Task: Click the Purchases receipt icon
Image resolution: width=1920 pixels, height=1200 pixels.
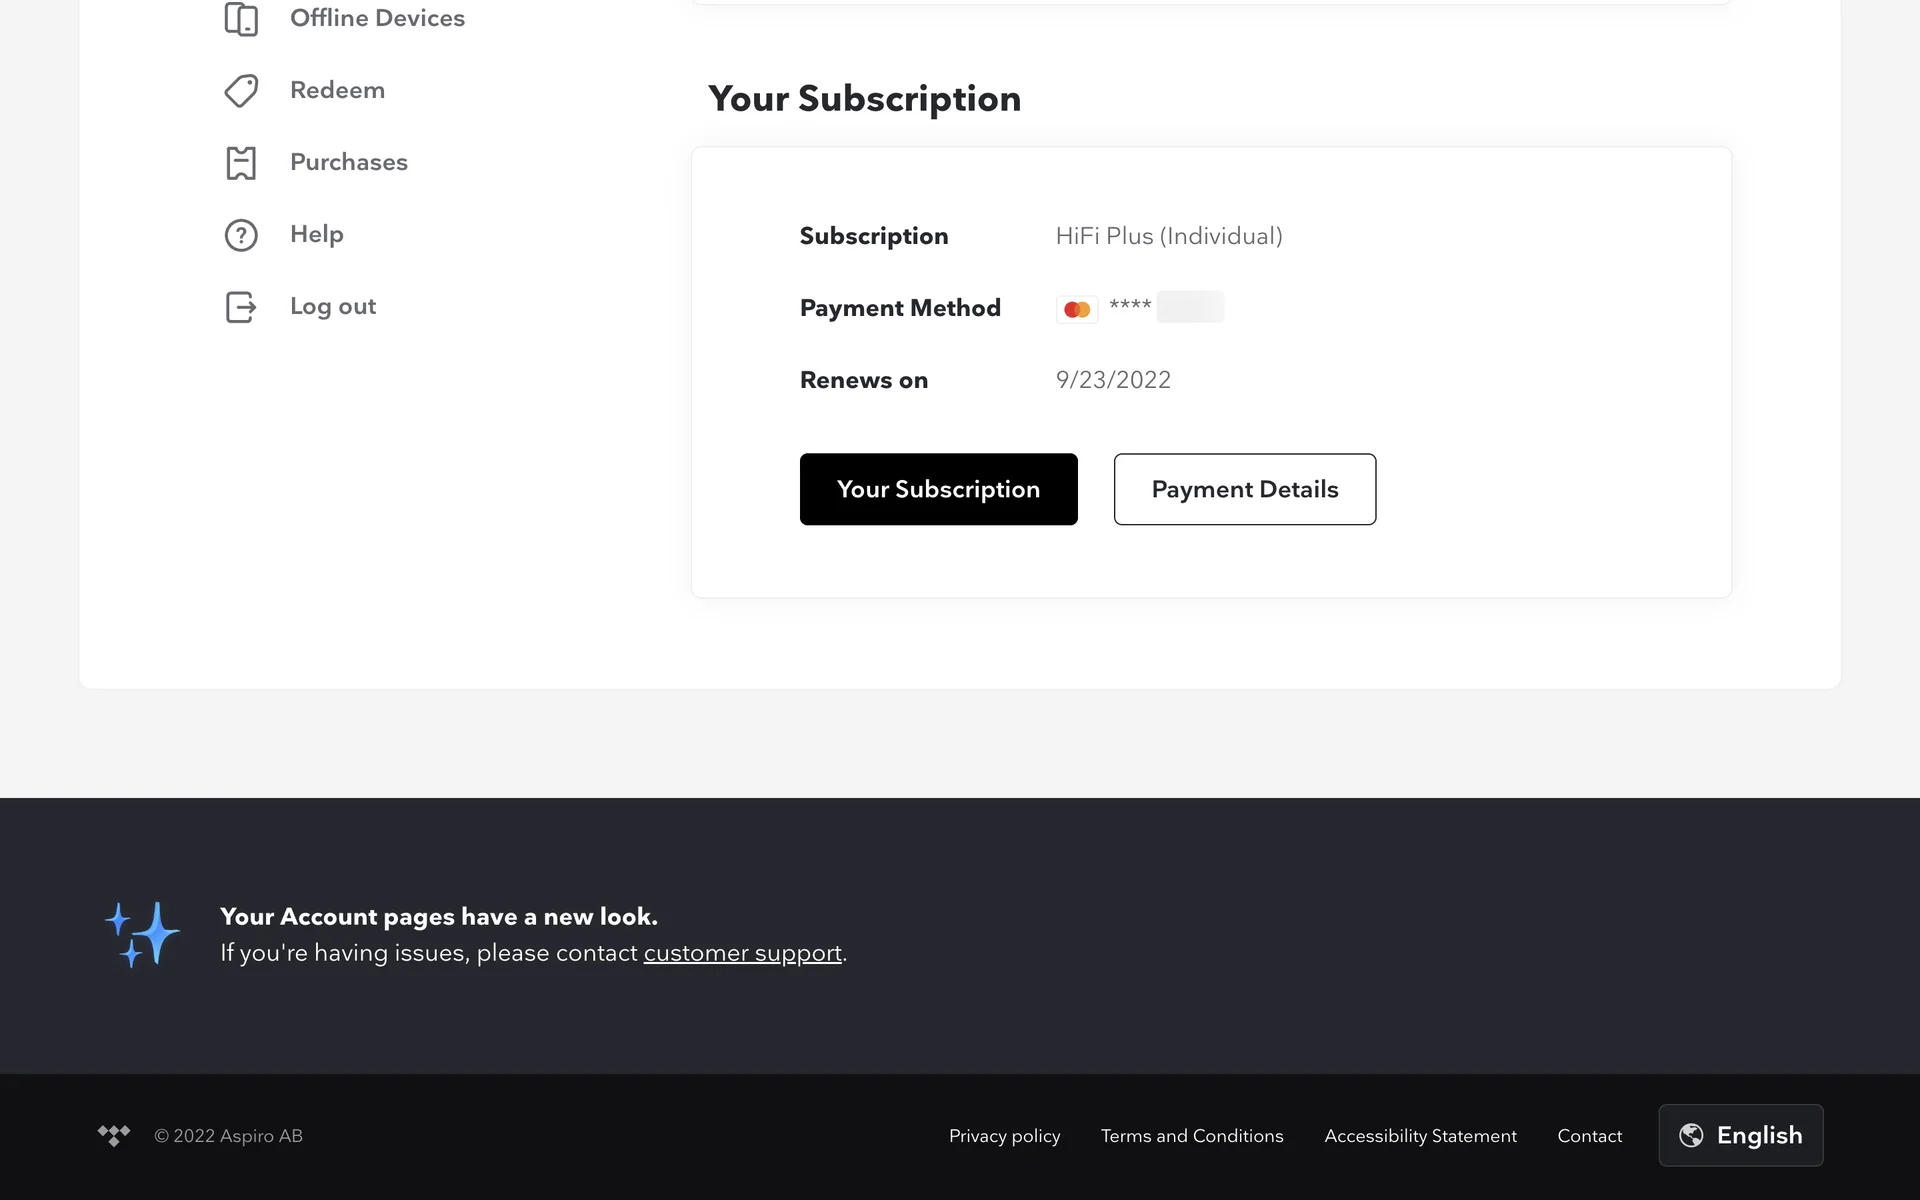Action: coord(241,163)
